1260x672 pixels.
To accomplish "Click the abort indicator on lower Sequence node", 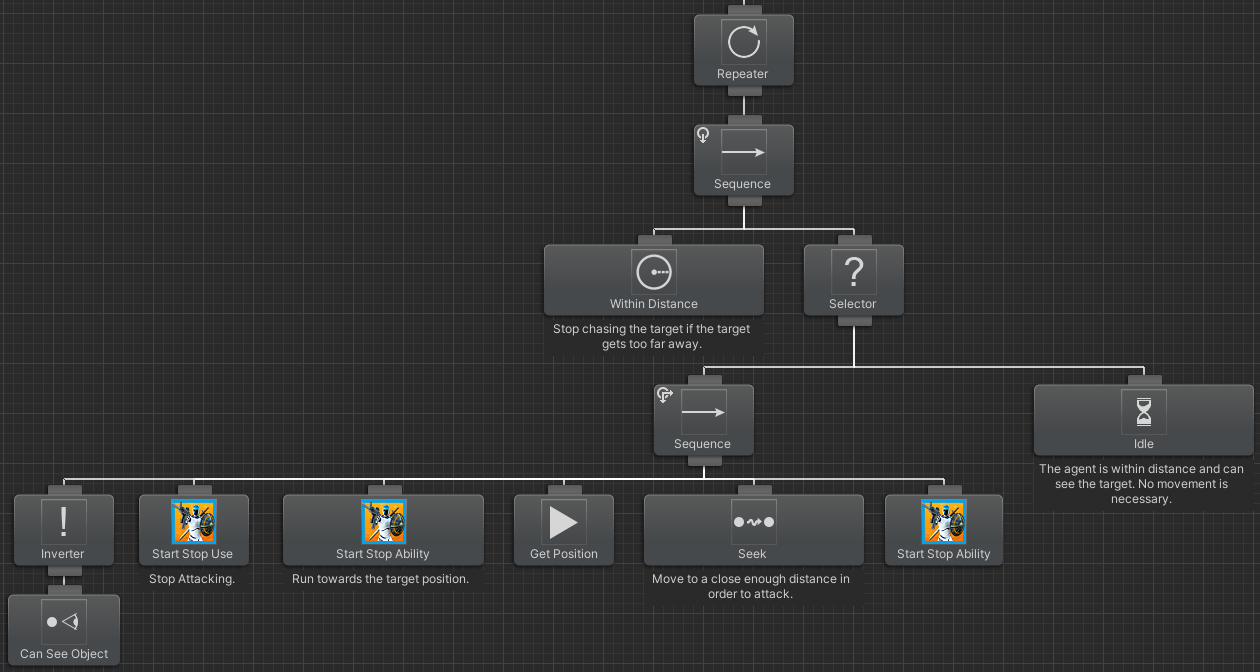I will (x=664, y=395).
